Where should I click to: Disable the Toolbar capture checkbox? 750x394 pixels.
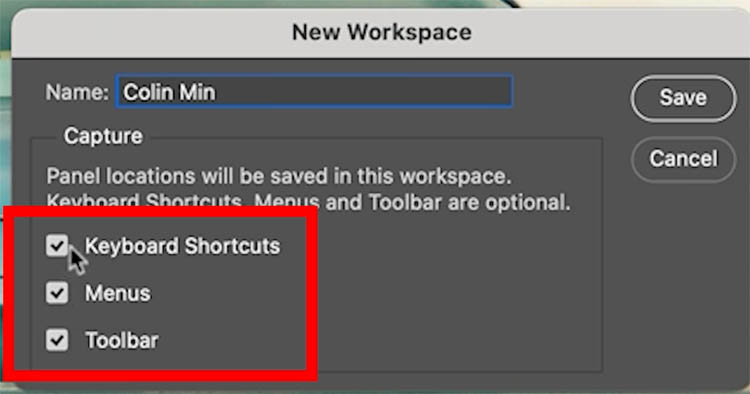click(57, 340)
